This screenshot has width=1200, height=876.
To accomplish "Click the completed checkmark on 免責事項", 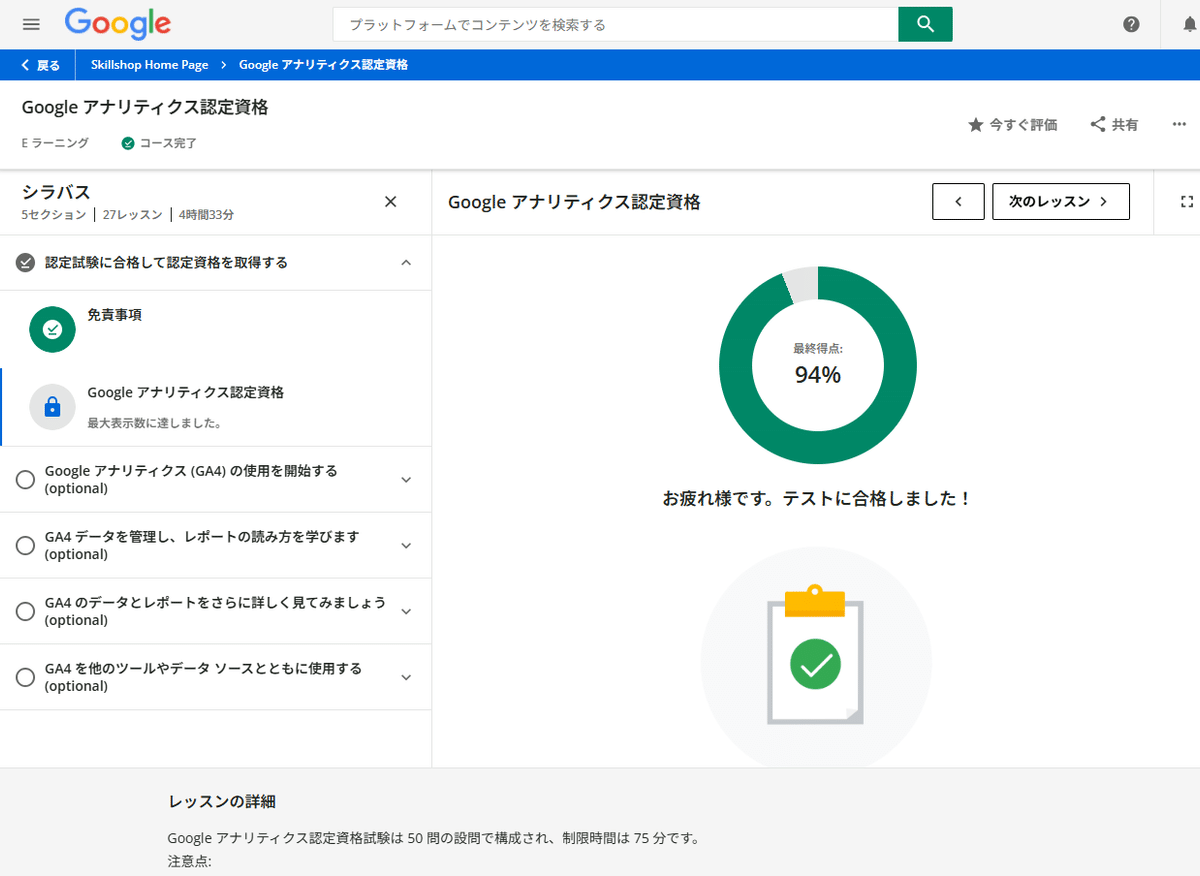I will click(52, 329).
